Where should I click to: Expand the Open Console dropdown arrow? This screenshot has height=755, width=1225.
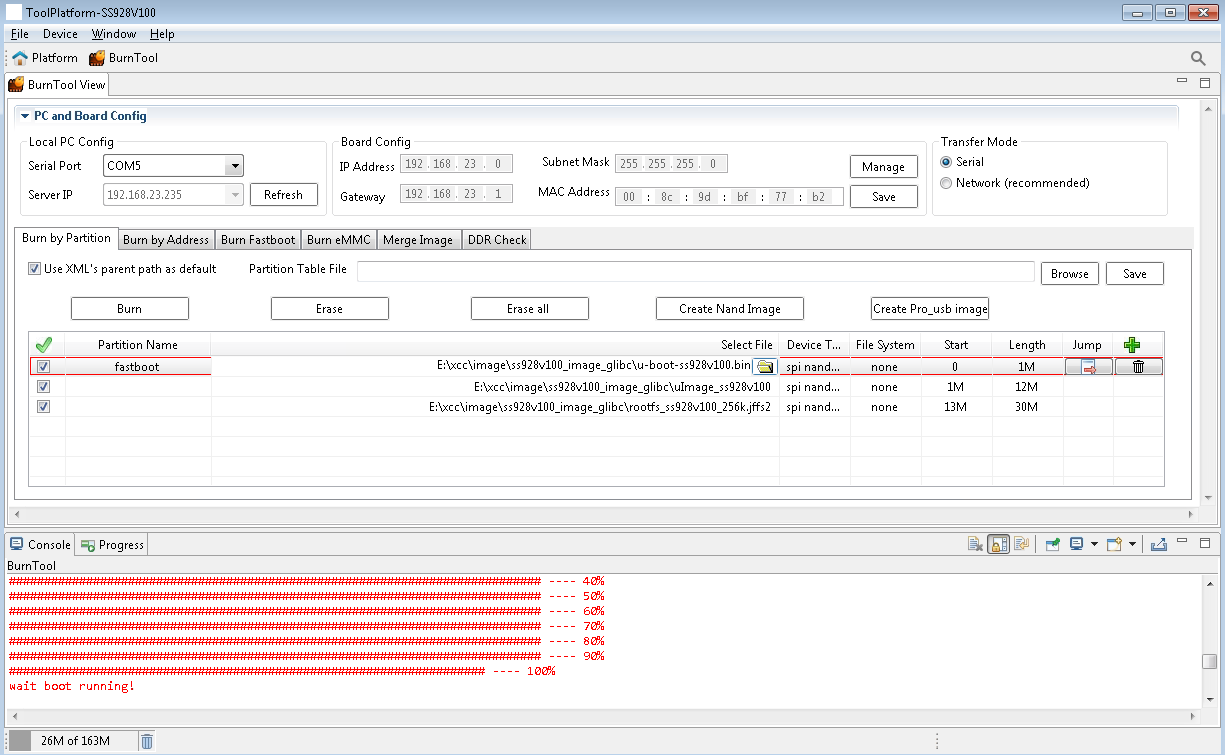(1132, 544)
